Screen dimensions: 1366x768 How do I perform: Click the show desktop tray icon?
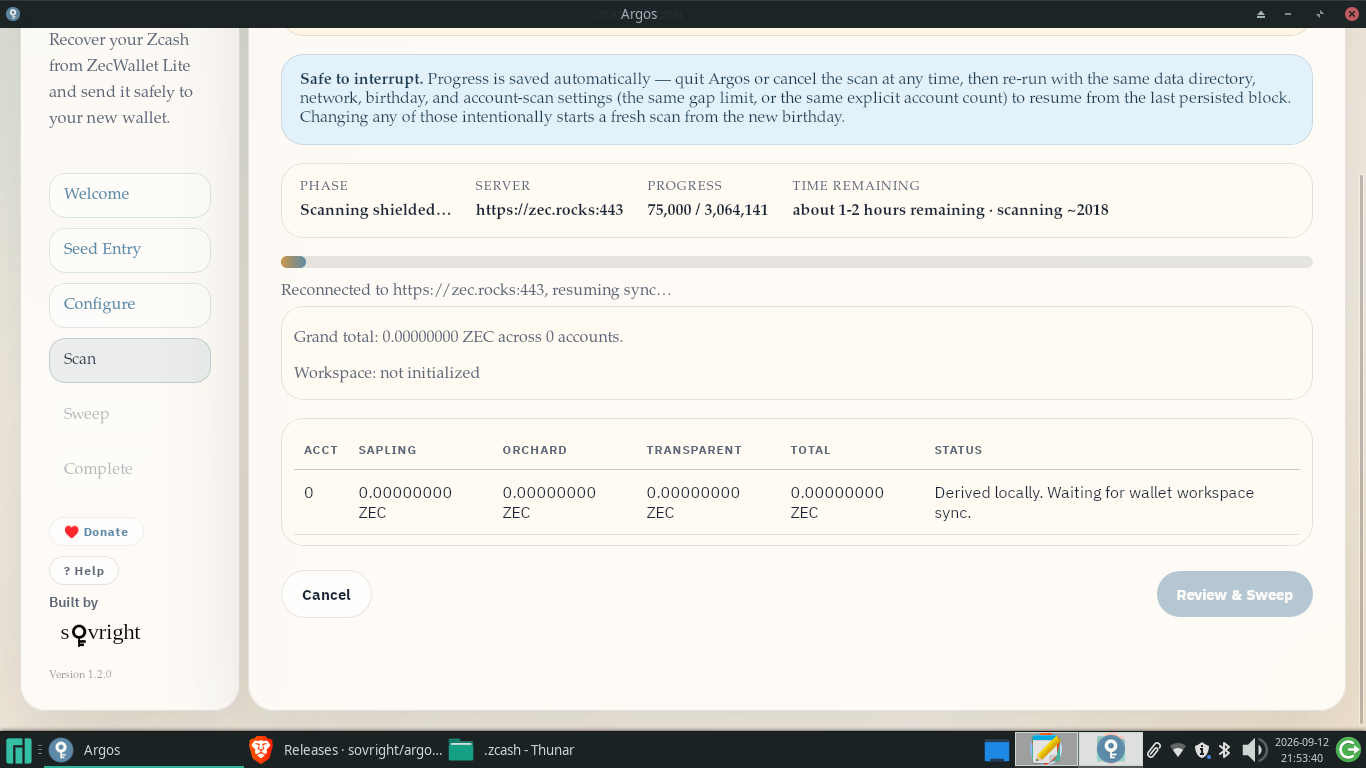(997, 750)
